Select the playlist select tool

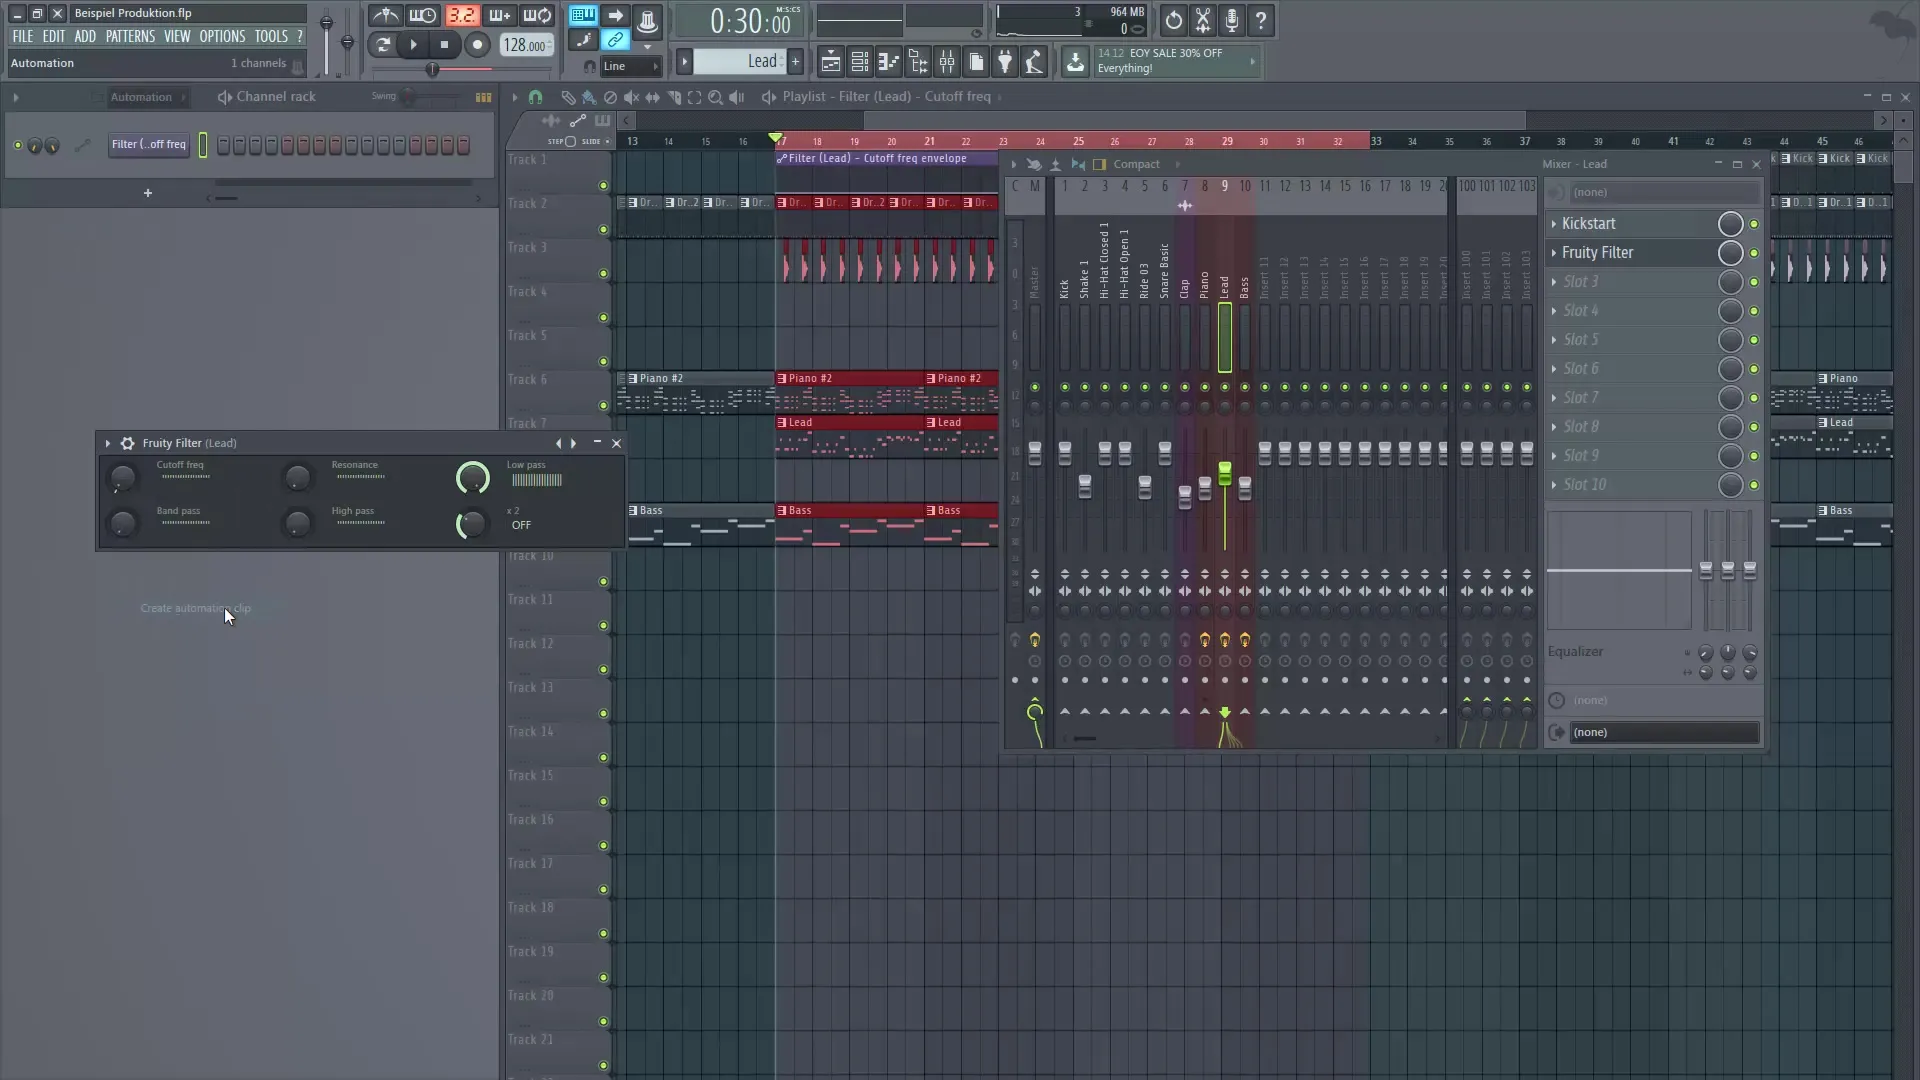coord(694,97)
